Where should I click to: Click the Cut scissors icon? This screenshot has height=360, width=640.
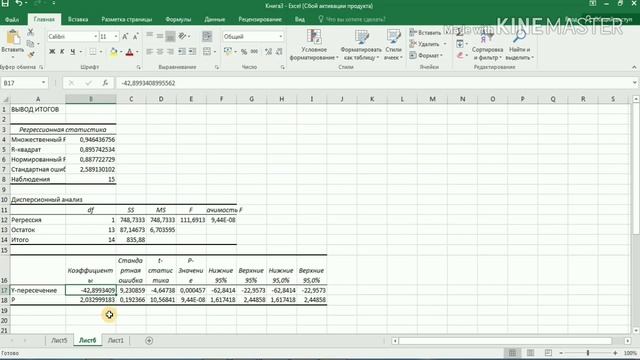(x=31, y=32)
